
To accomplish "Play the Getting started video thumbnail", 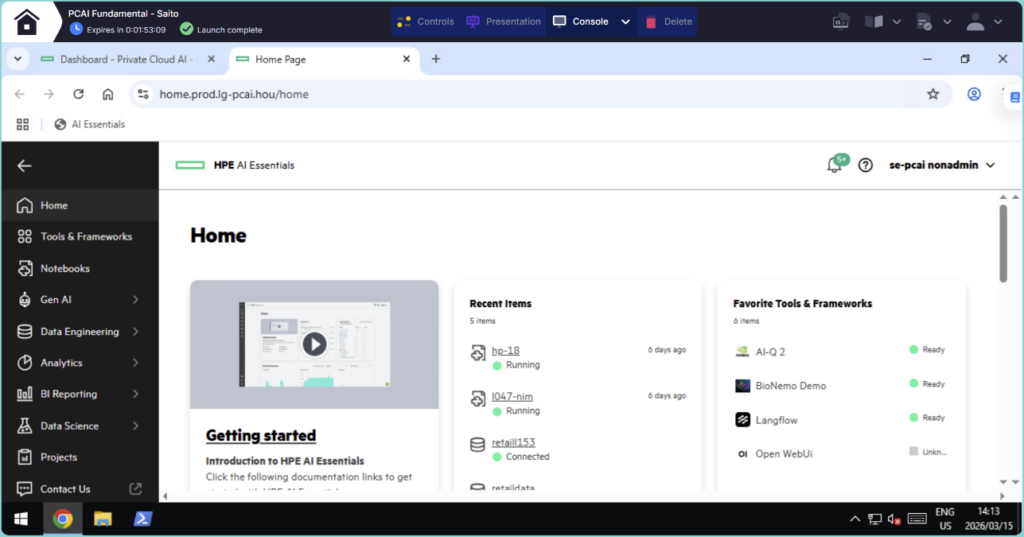I will click(314, 344).
